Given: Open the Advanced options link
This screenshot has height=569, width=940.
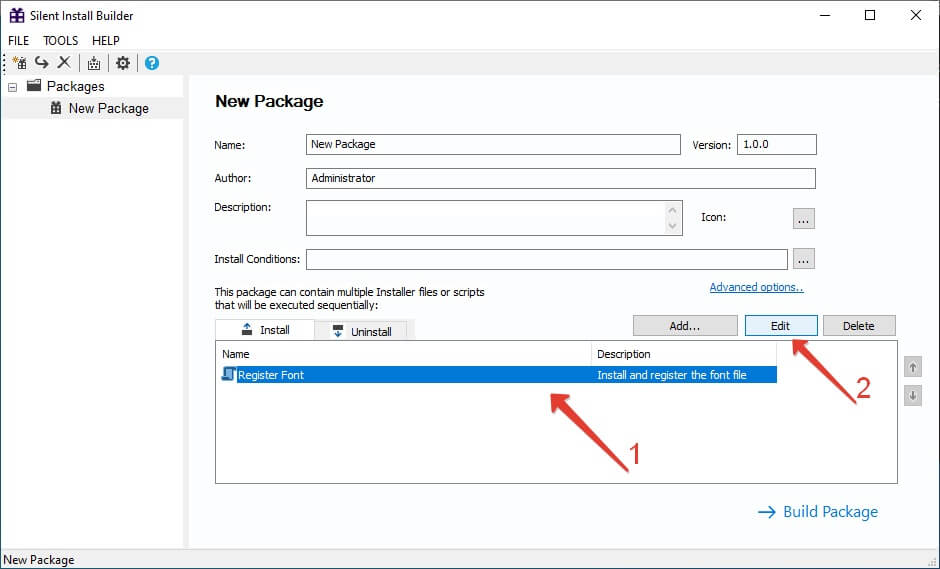Looking at the screenshot, I should coord(757,287).
